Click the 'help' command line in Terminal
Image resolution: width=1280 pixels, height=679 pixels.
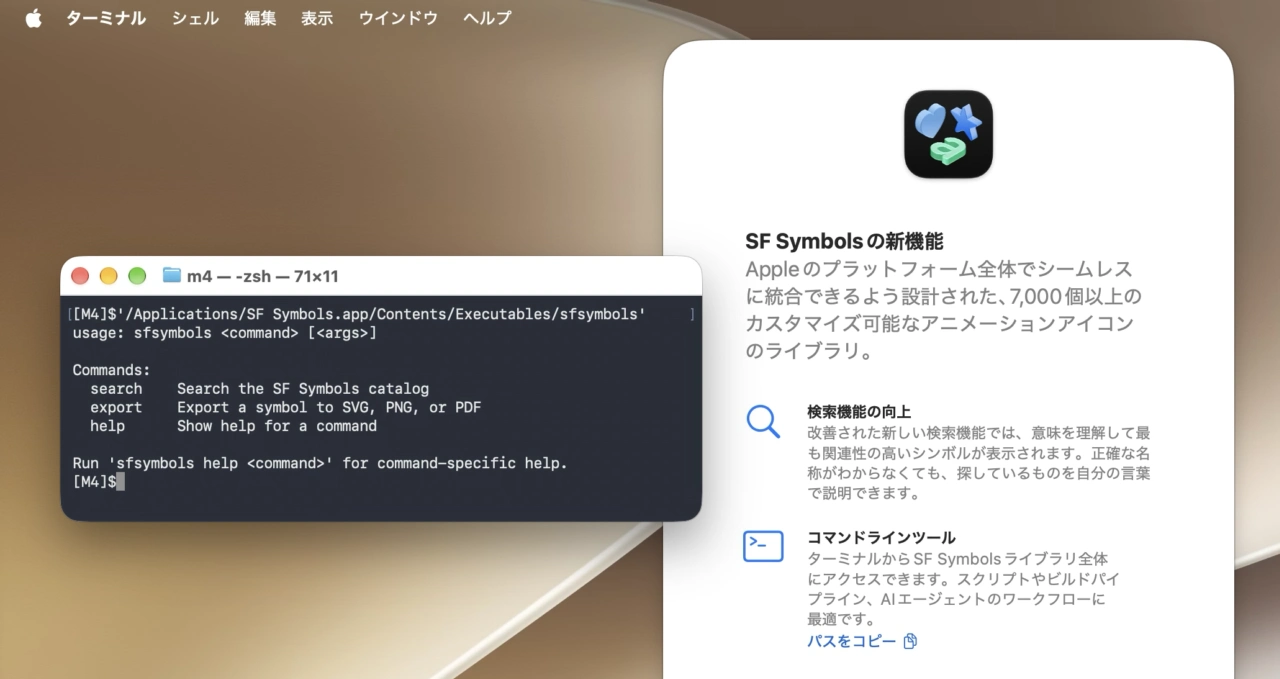(x=233, y=426)
